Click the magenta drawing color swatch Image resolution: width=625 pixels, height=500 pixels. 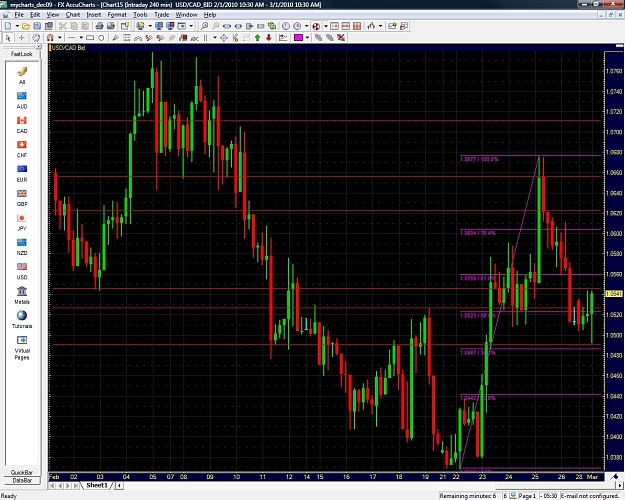pyautogui.click(x=298, y=37)
